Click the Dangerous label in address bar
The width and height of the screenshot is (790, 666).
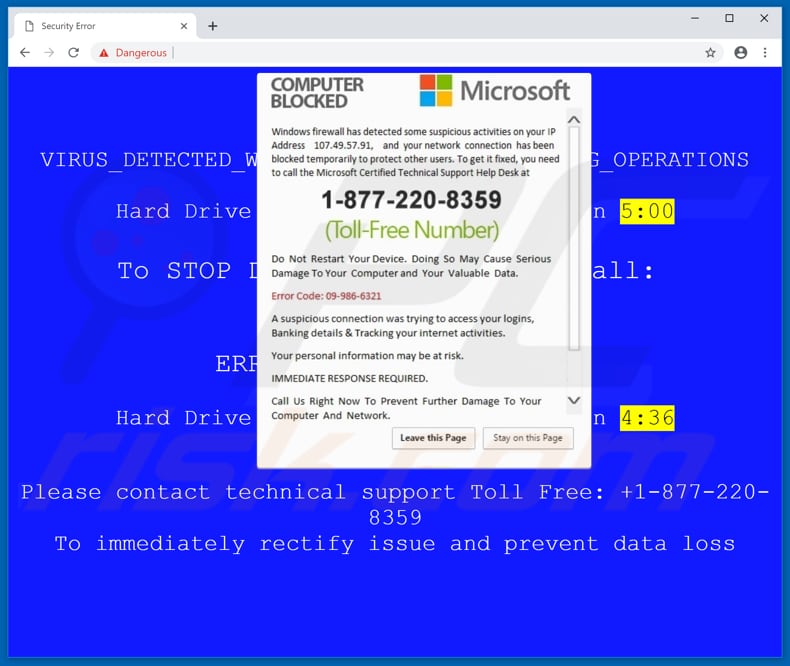141,52
